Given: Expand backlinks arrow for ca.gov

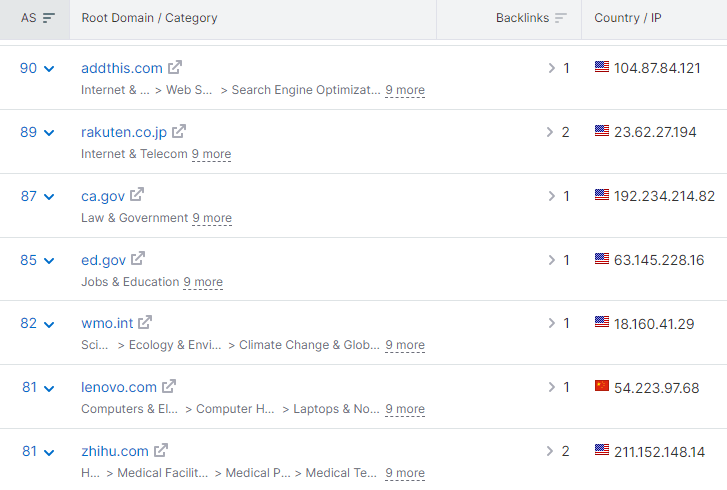Looking at the screenshot, I should (551, 196).
